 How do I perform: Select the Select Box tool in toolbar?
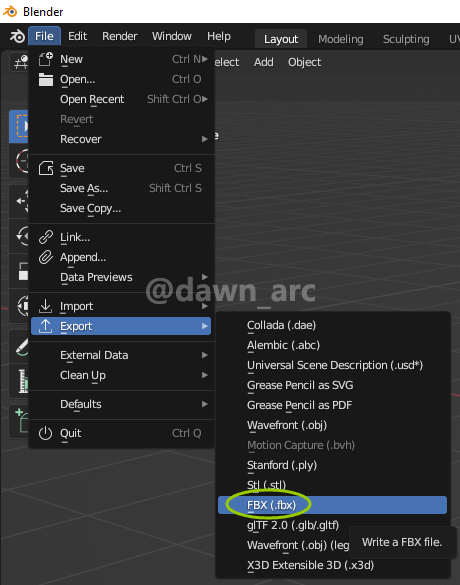[19, 126]
